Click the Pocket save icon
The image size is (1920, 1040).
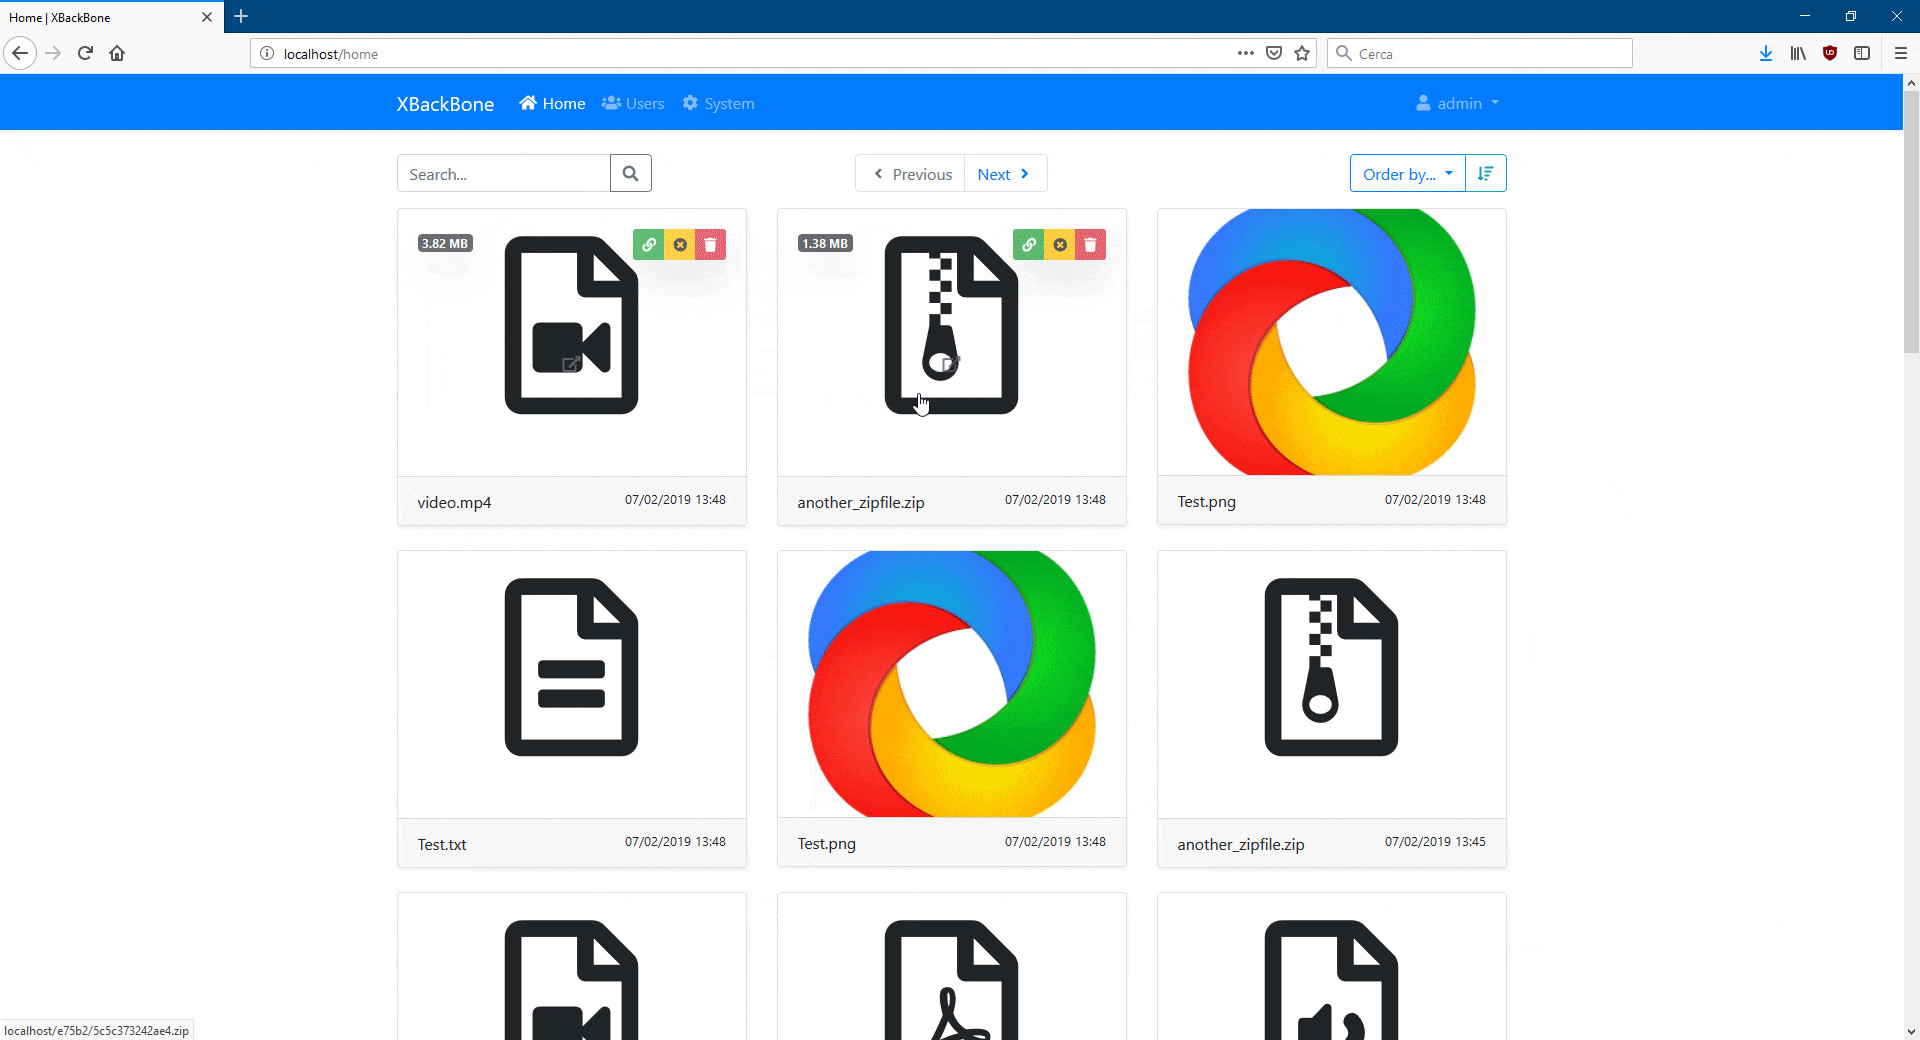click(x=1274, y=53)
